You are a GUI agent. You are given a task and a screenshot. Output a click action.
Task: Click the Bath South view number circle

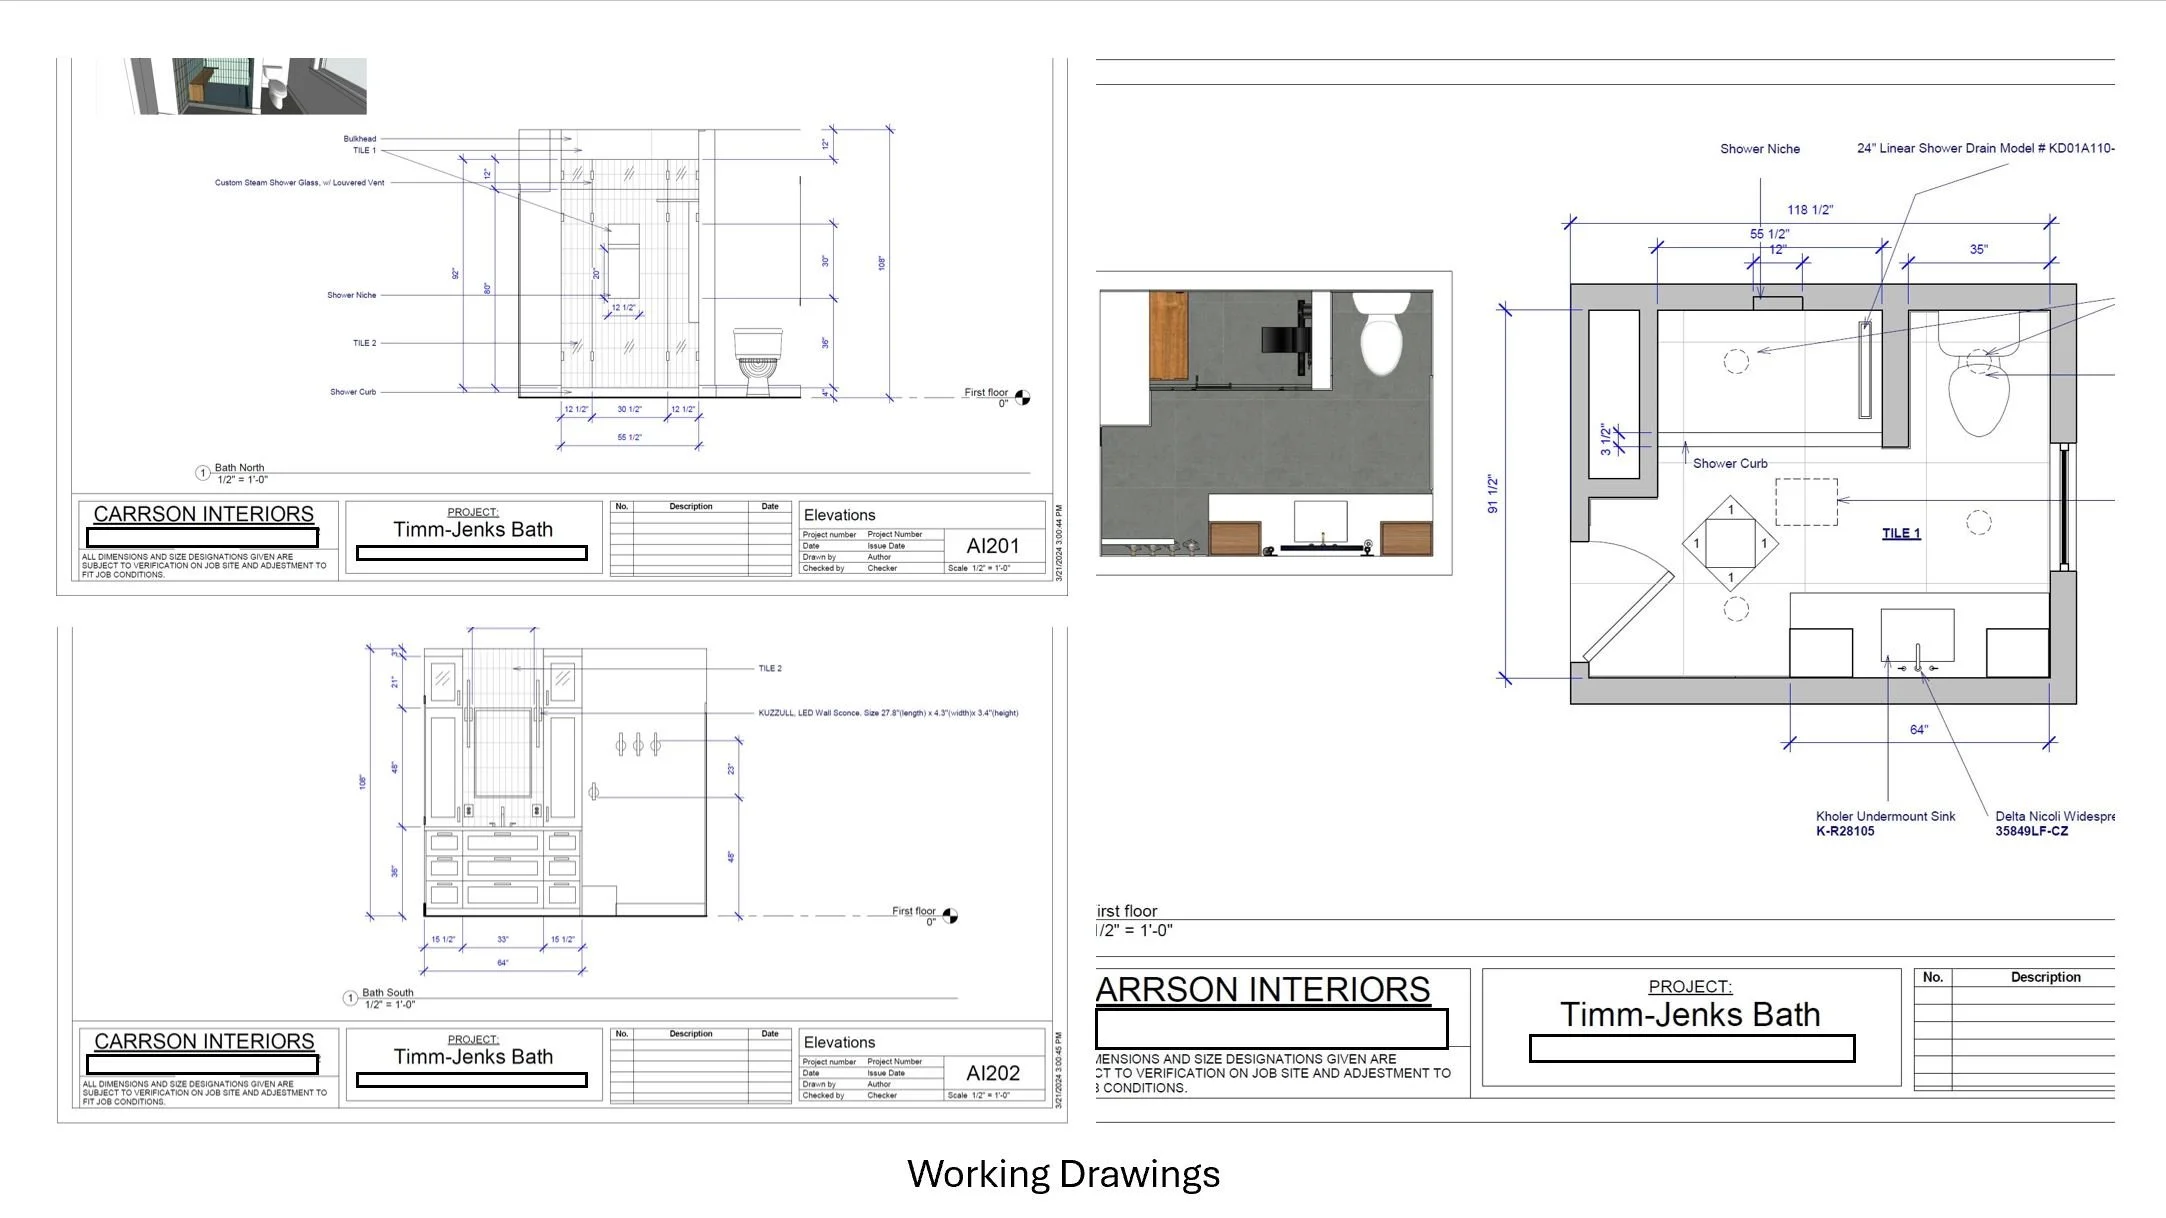[x=350, y=998]
